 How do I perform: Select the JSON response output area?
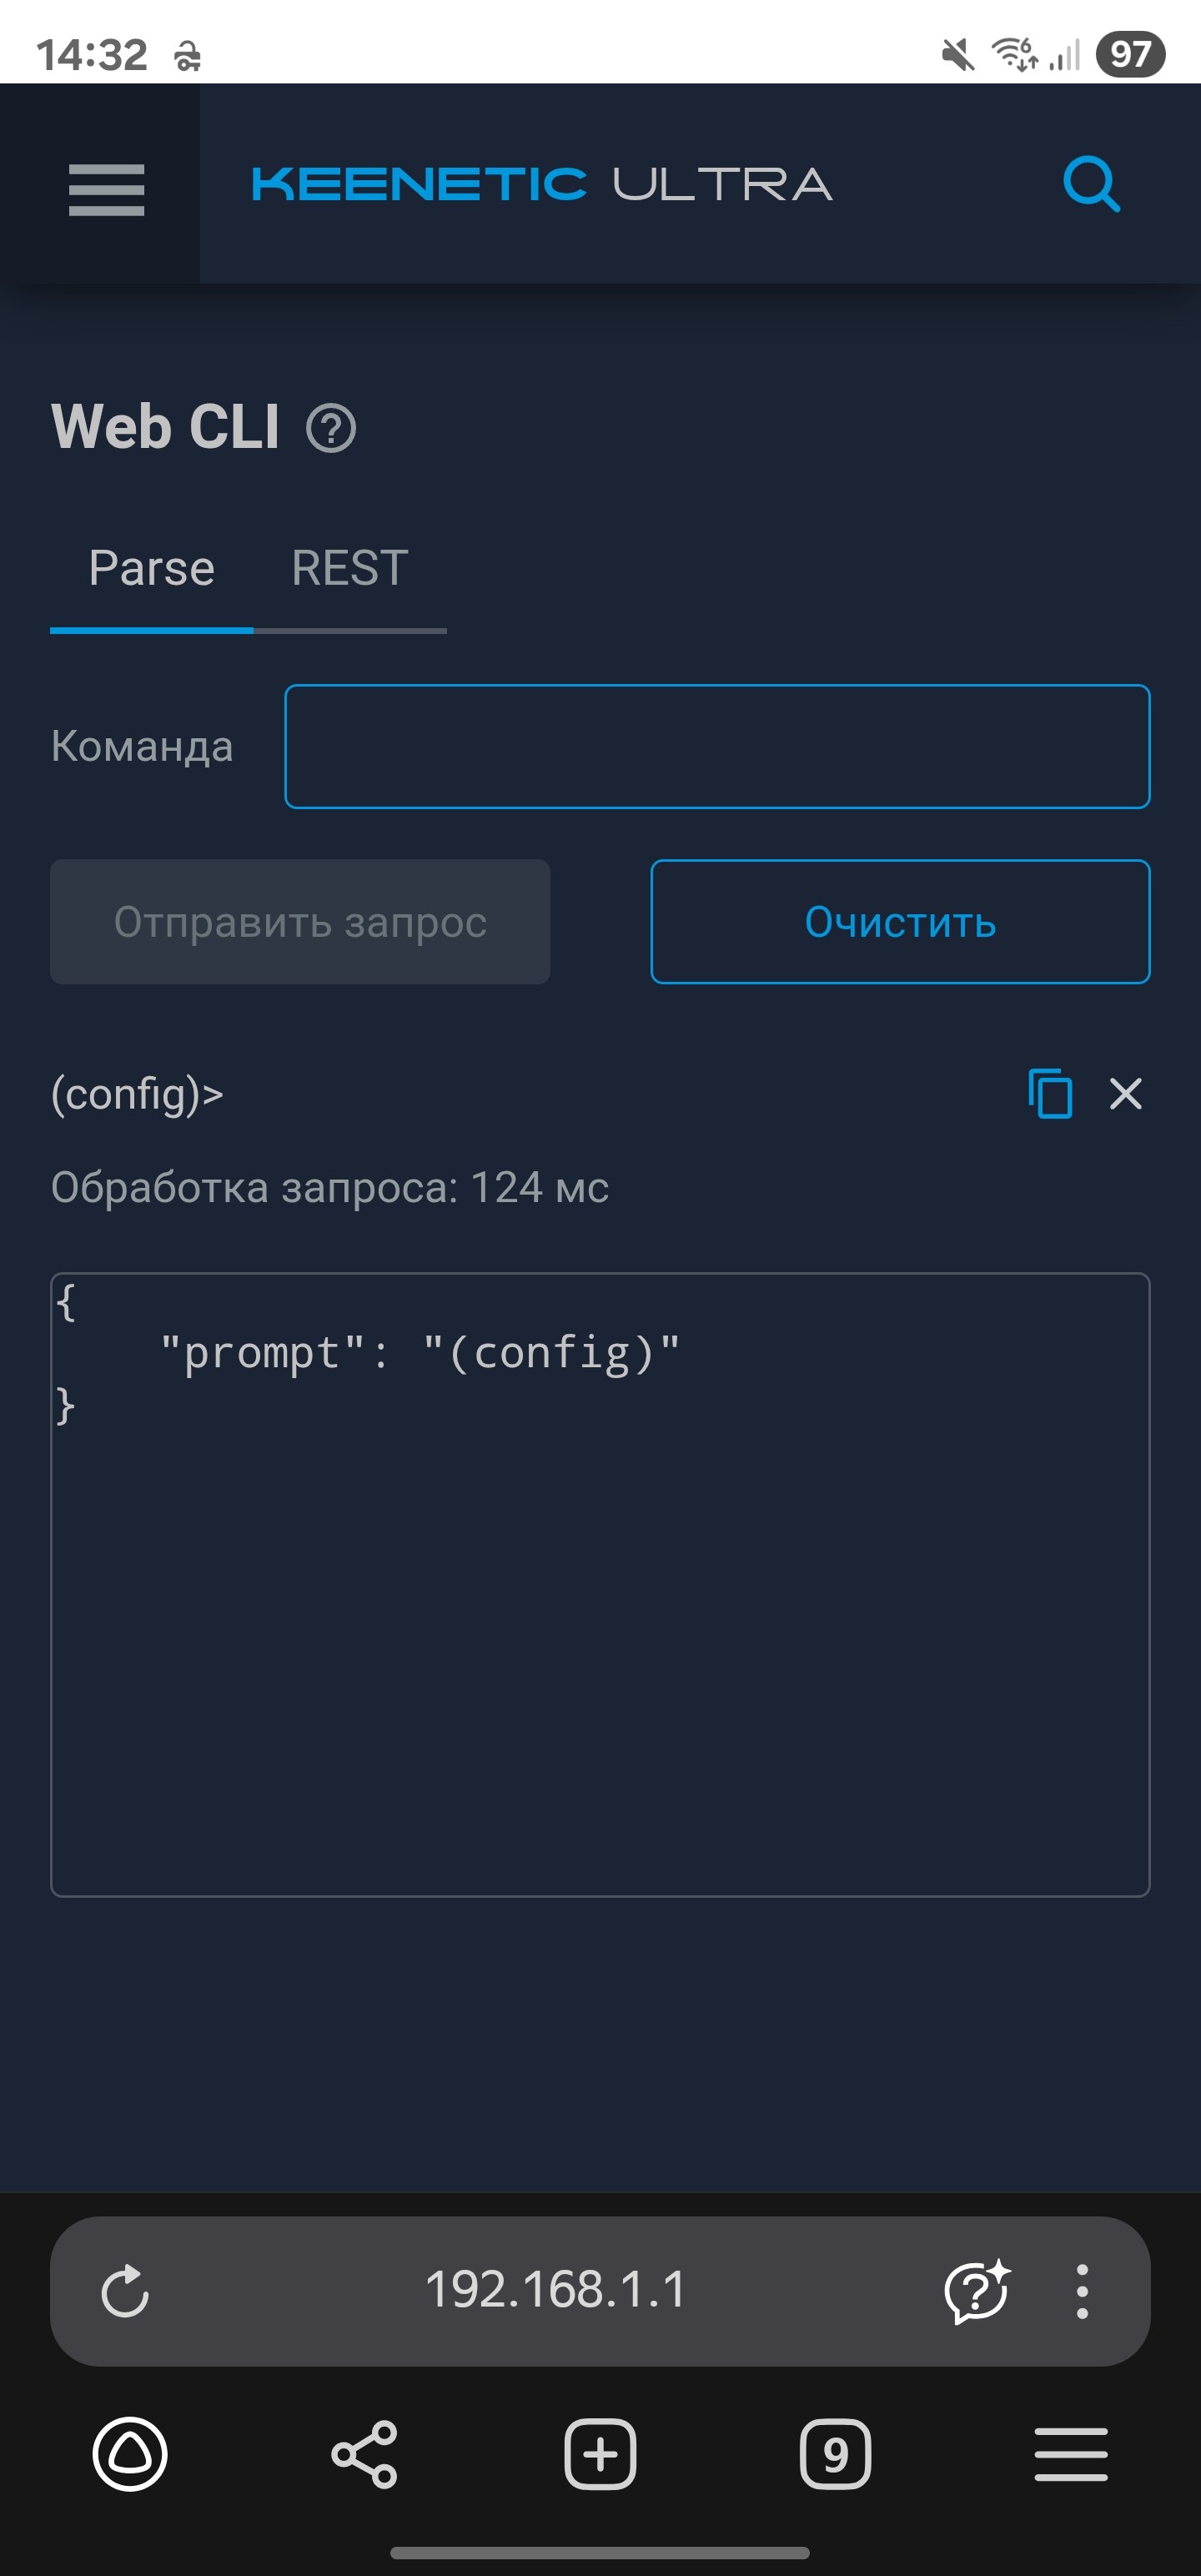(x=600, y=1585)
